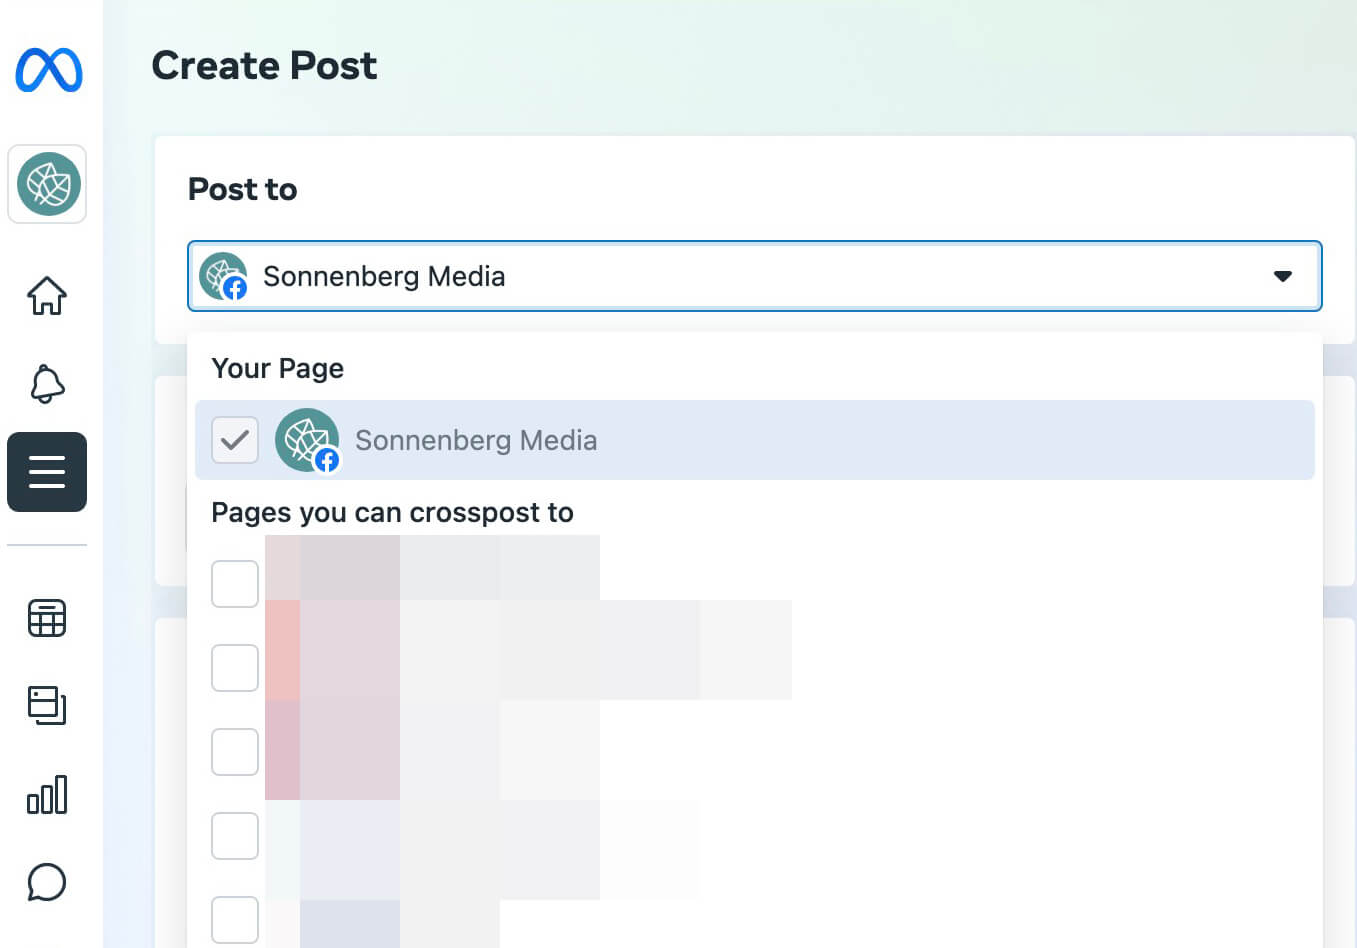Click the 'Pages you can crosspost to' heading
This screenshot has width=1357, height=948.
392,513
